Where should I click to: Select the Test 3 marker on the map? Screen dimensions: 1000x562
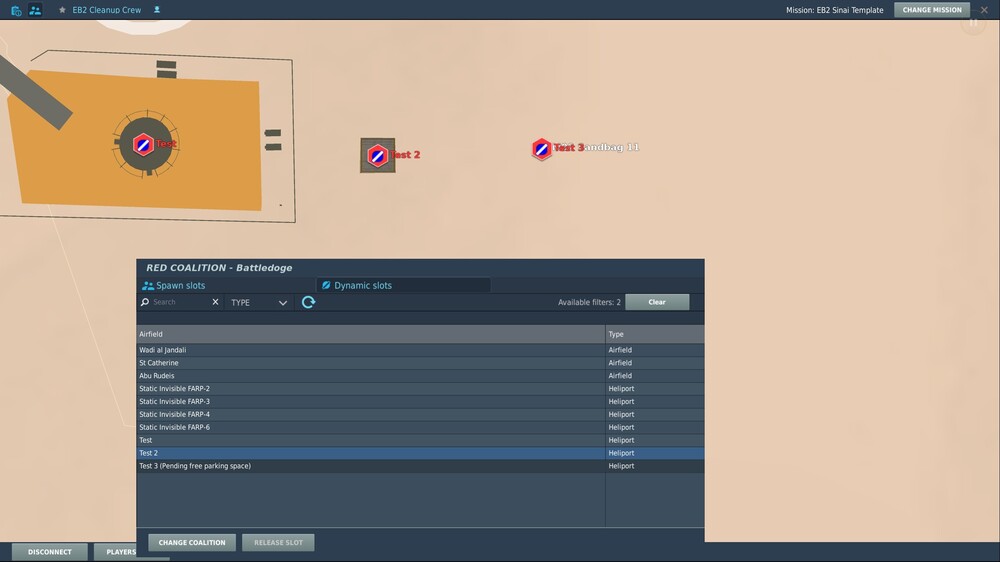(x=541, y=149)
